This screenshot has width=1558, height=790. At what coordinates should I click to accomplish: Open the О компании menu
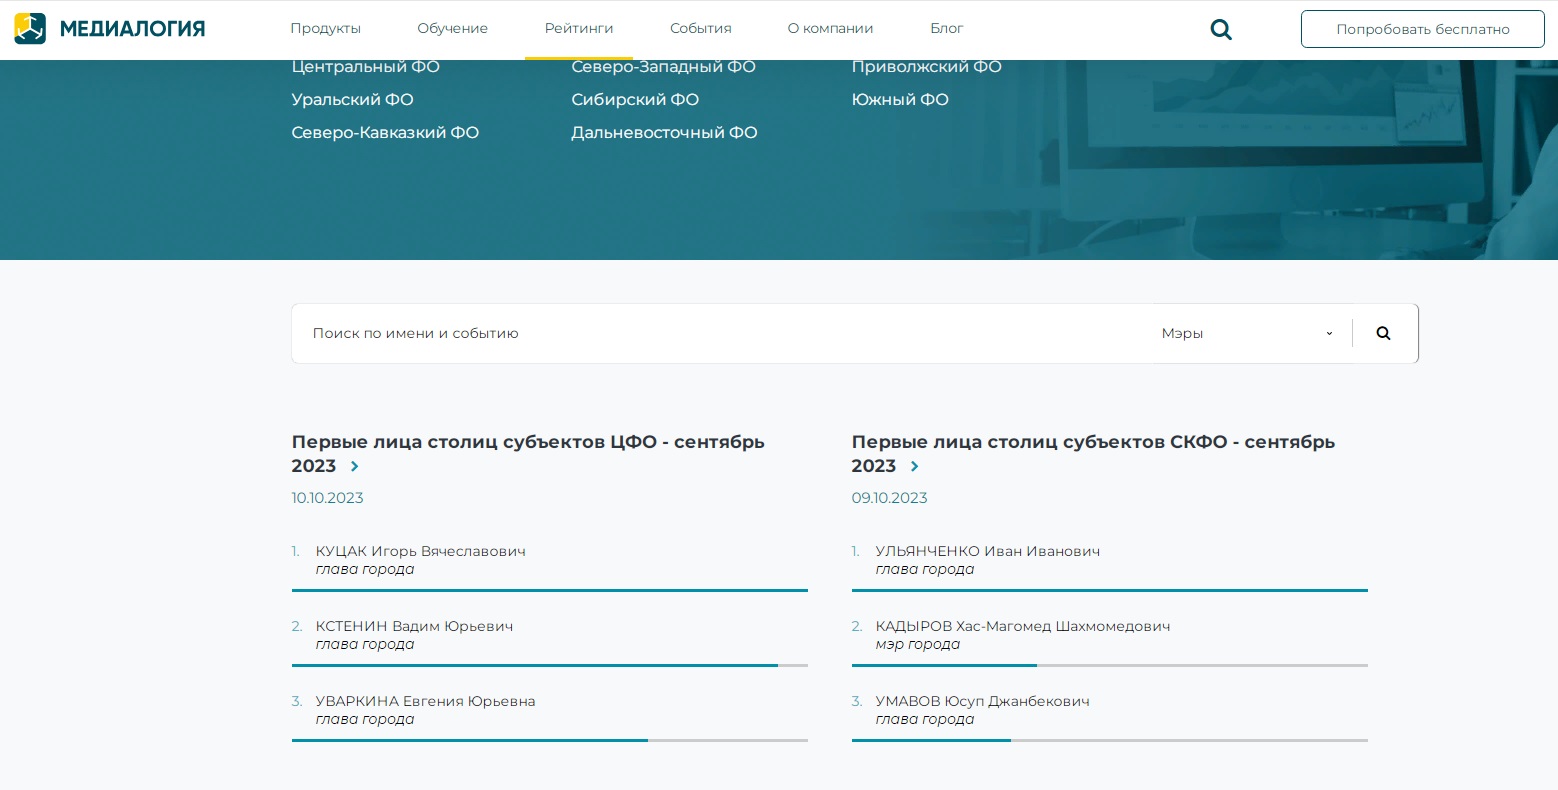(x=830, y=29)
